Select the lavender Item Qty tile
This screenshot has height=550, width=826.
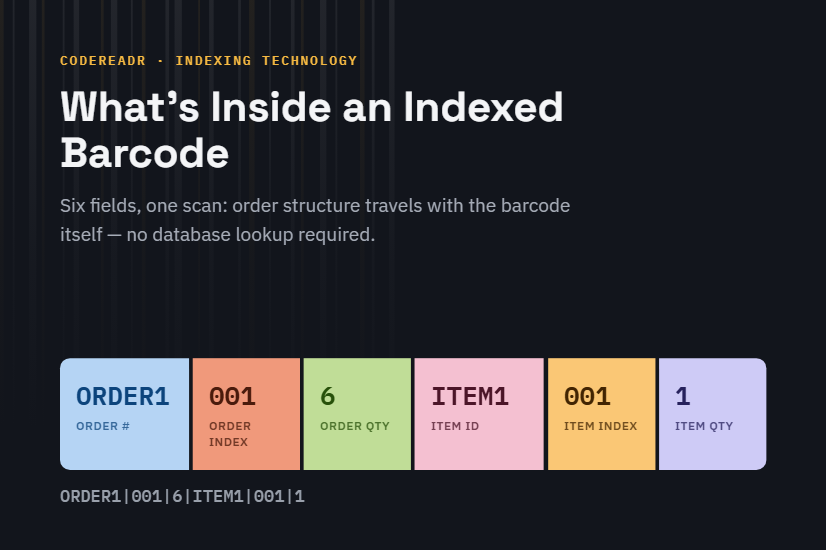[x=713, y=414]
